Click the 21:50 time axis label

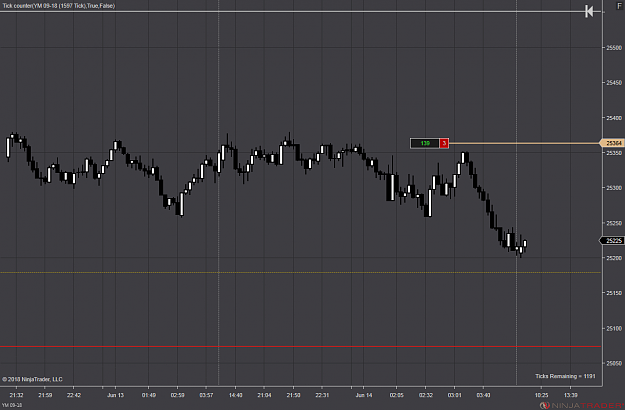pyautogui.click(x=293, y=395)
